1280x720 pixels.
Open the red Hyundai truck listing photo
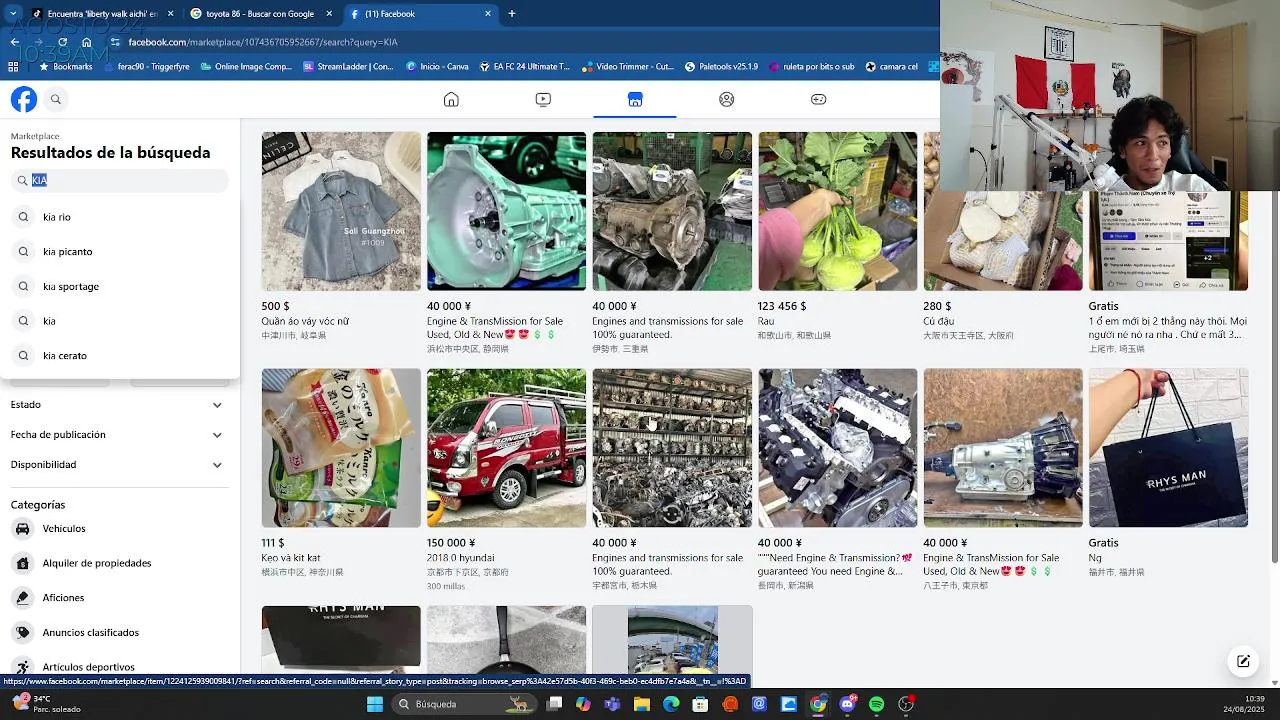pos(506,448)
